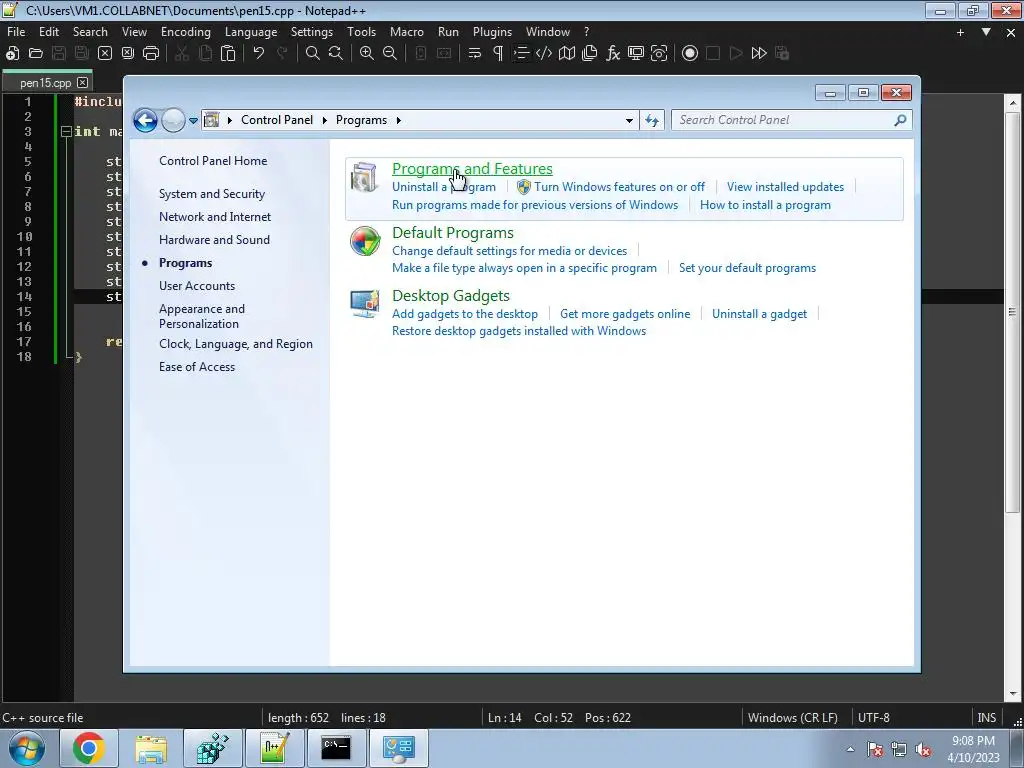Click the Close All files toolbar icon

[x=128, y=54]
